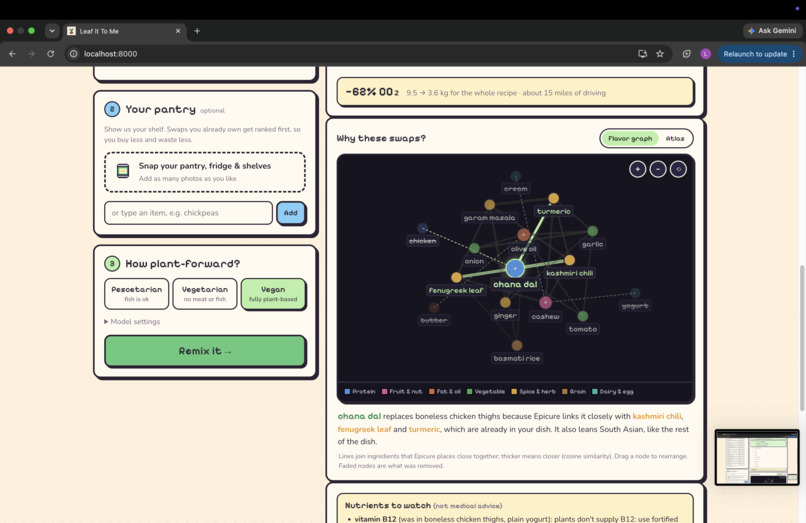Switch to Flavor graph view
Viewport: 806px width, 523px height.
point(630,138)
